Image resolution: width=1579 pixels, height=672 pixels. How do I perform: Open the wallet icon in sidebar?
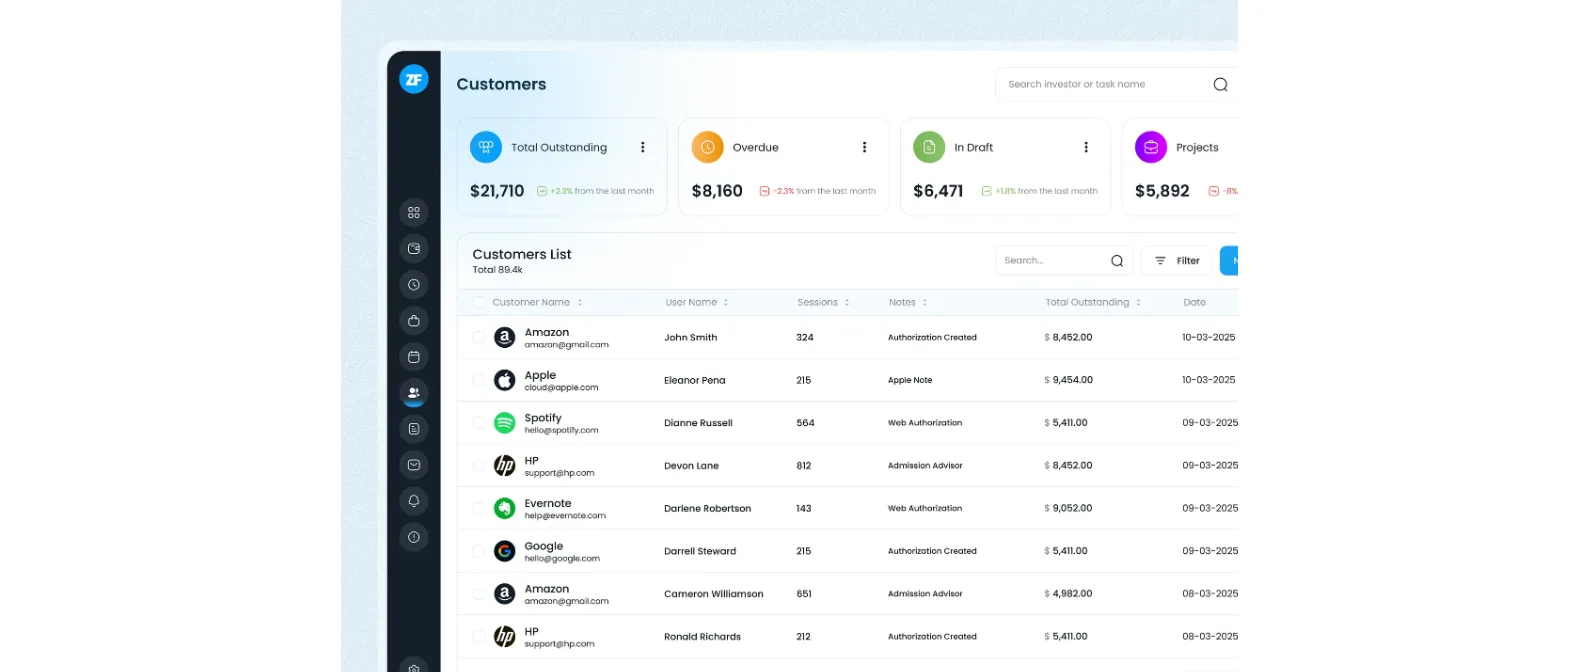[x=414, y=248]
